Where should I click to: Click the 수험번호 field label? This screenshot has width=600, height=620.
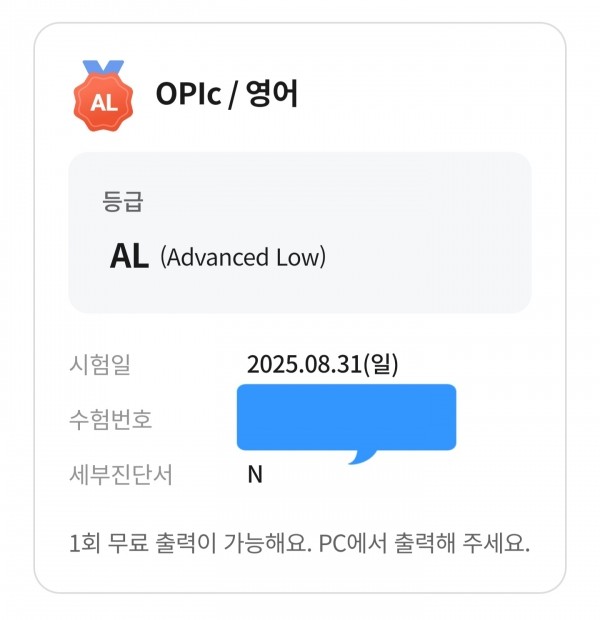pos(111,419)
